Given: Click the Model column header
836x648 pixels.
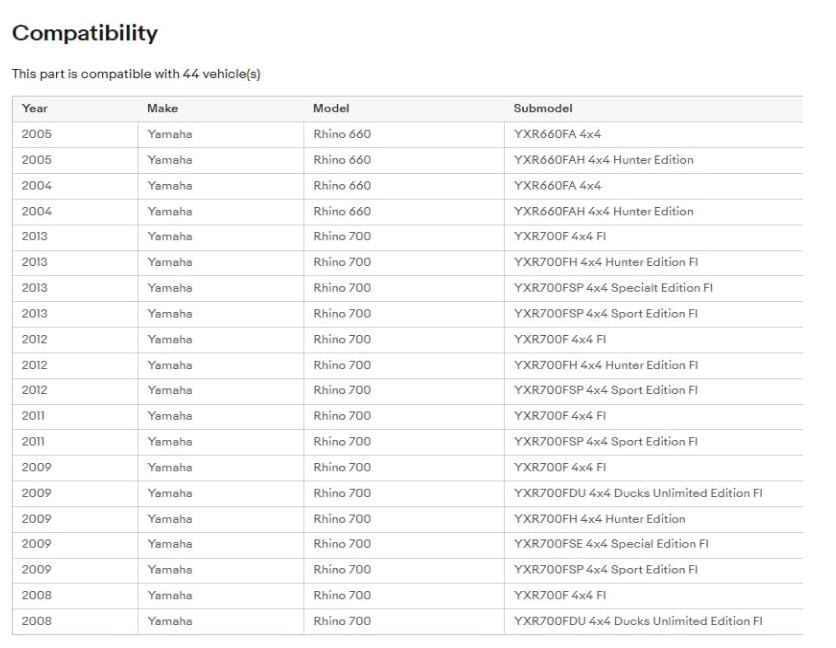Looking at the screenshot, I should click(331, 108).
